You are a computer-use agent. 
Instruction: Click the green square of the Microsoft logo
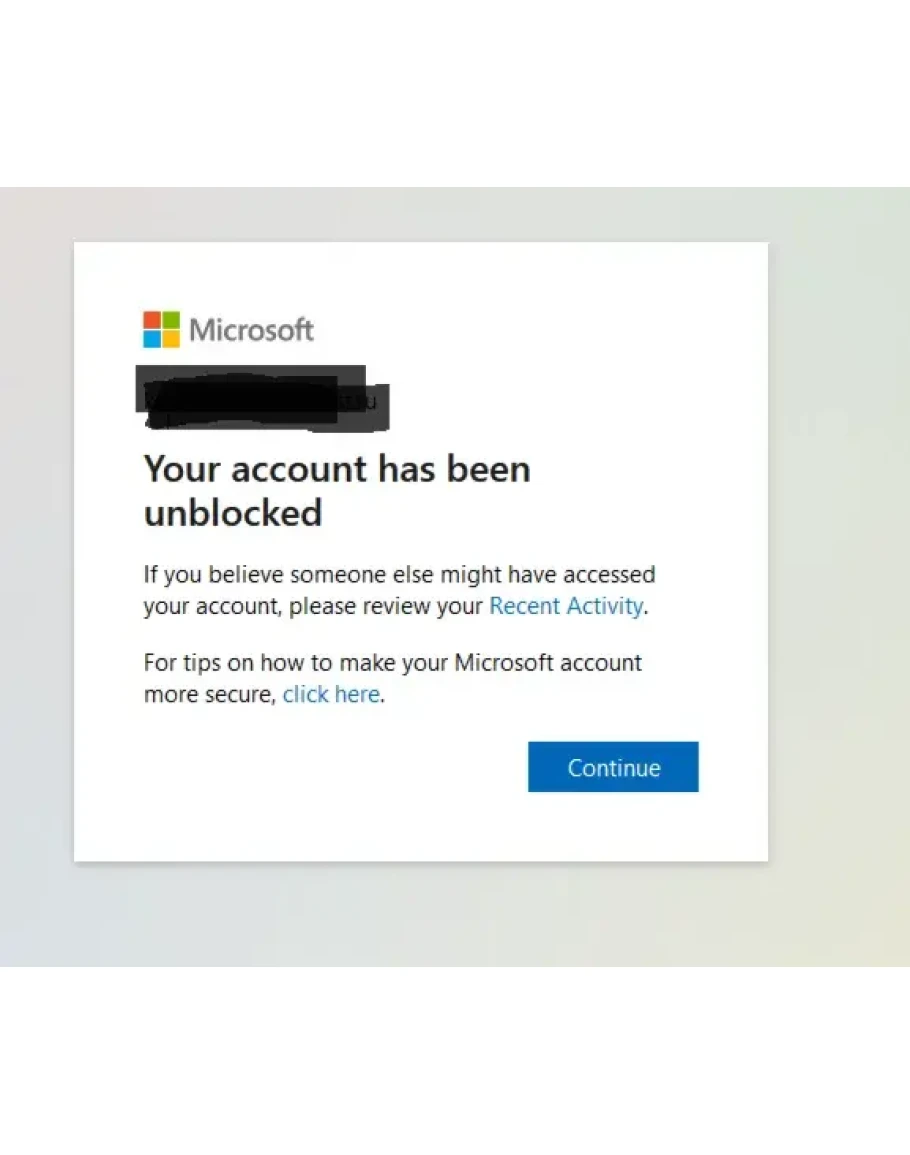click(170, 320)
